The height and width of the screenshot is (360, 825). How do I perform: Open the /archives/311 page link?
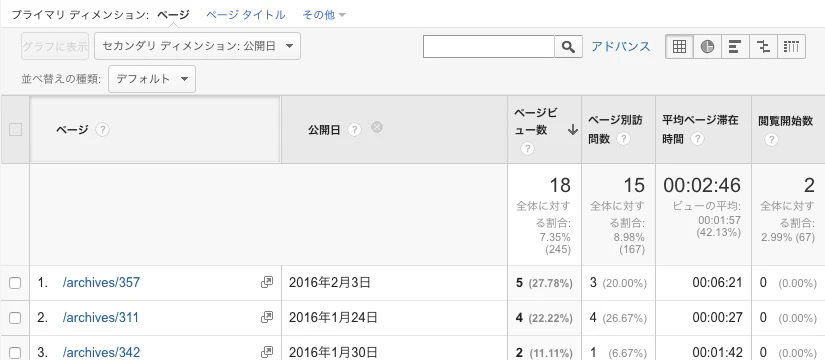[100, 317]
